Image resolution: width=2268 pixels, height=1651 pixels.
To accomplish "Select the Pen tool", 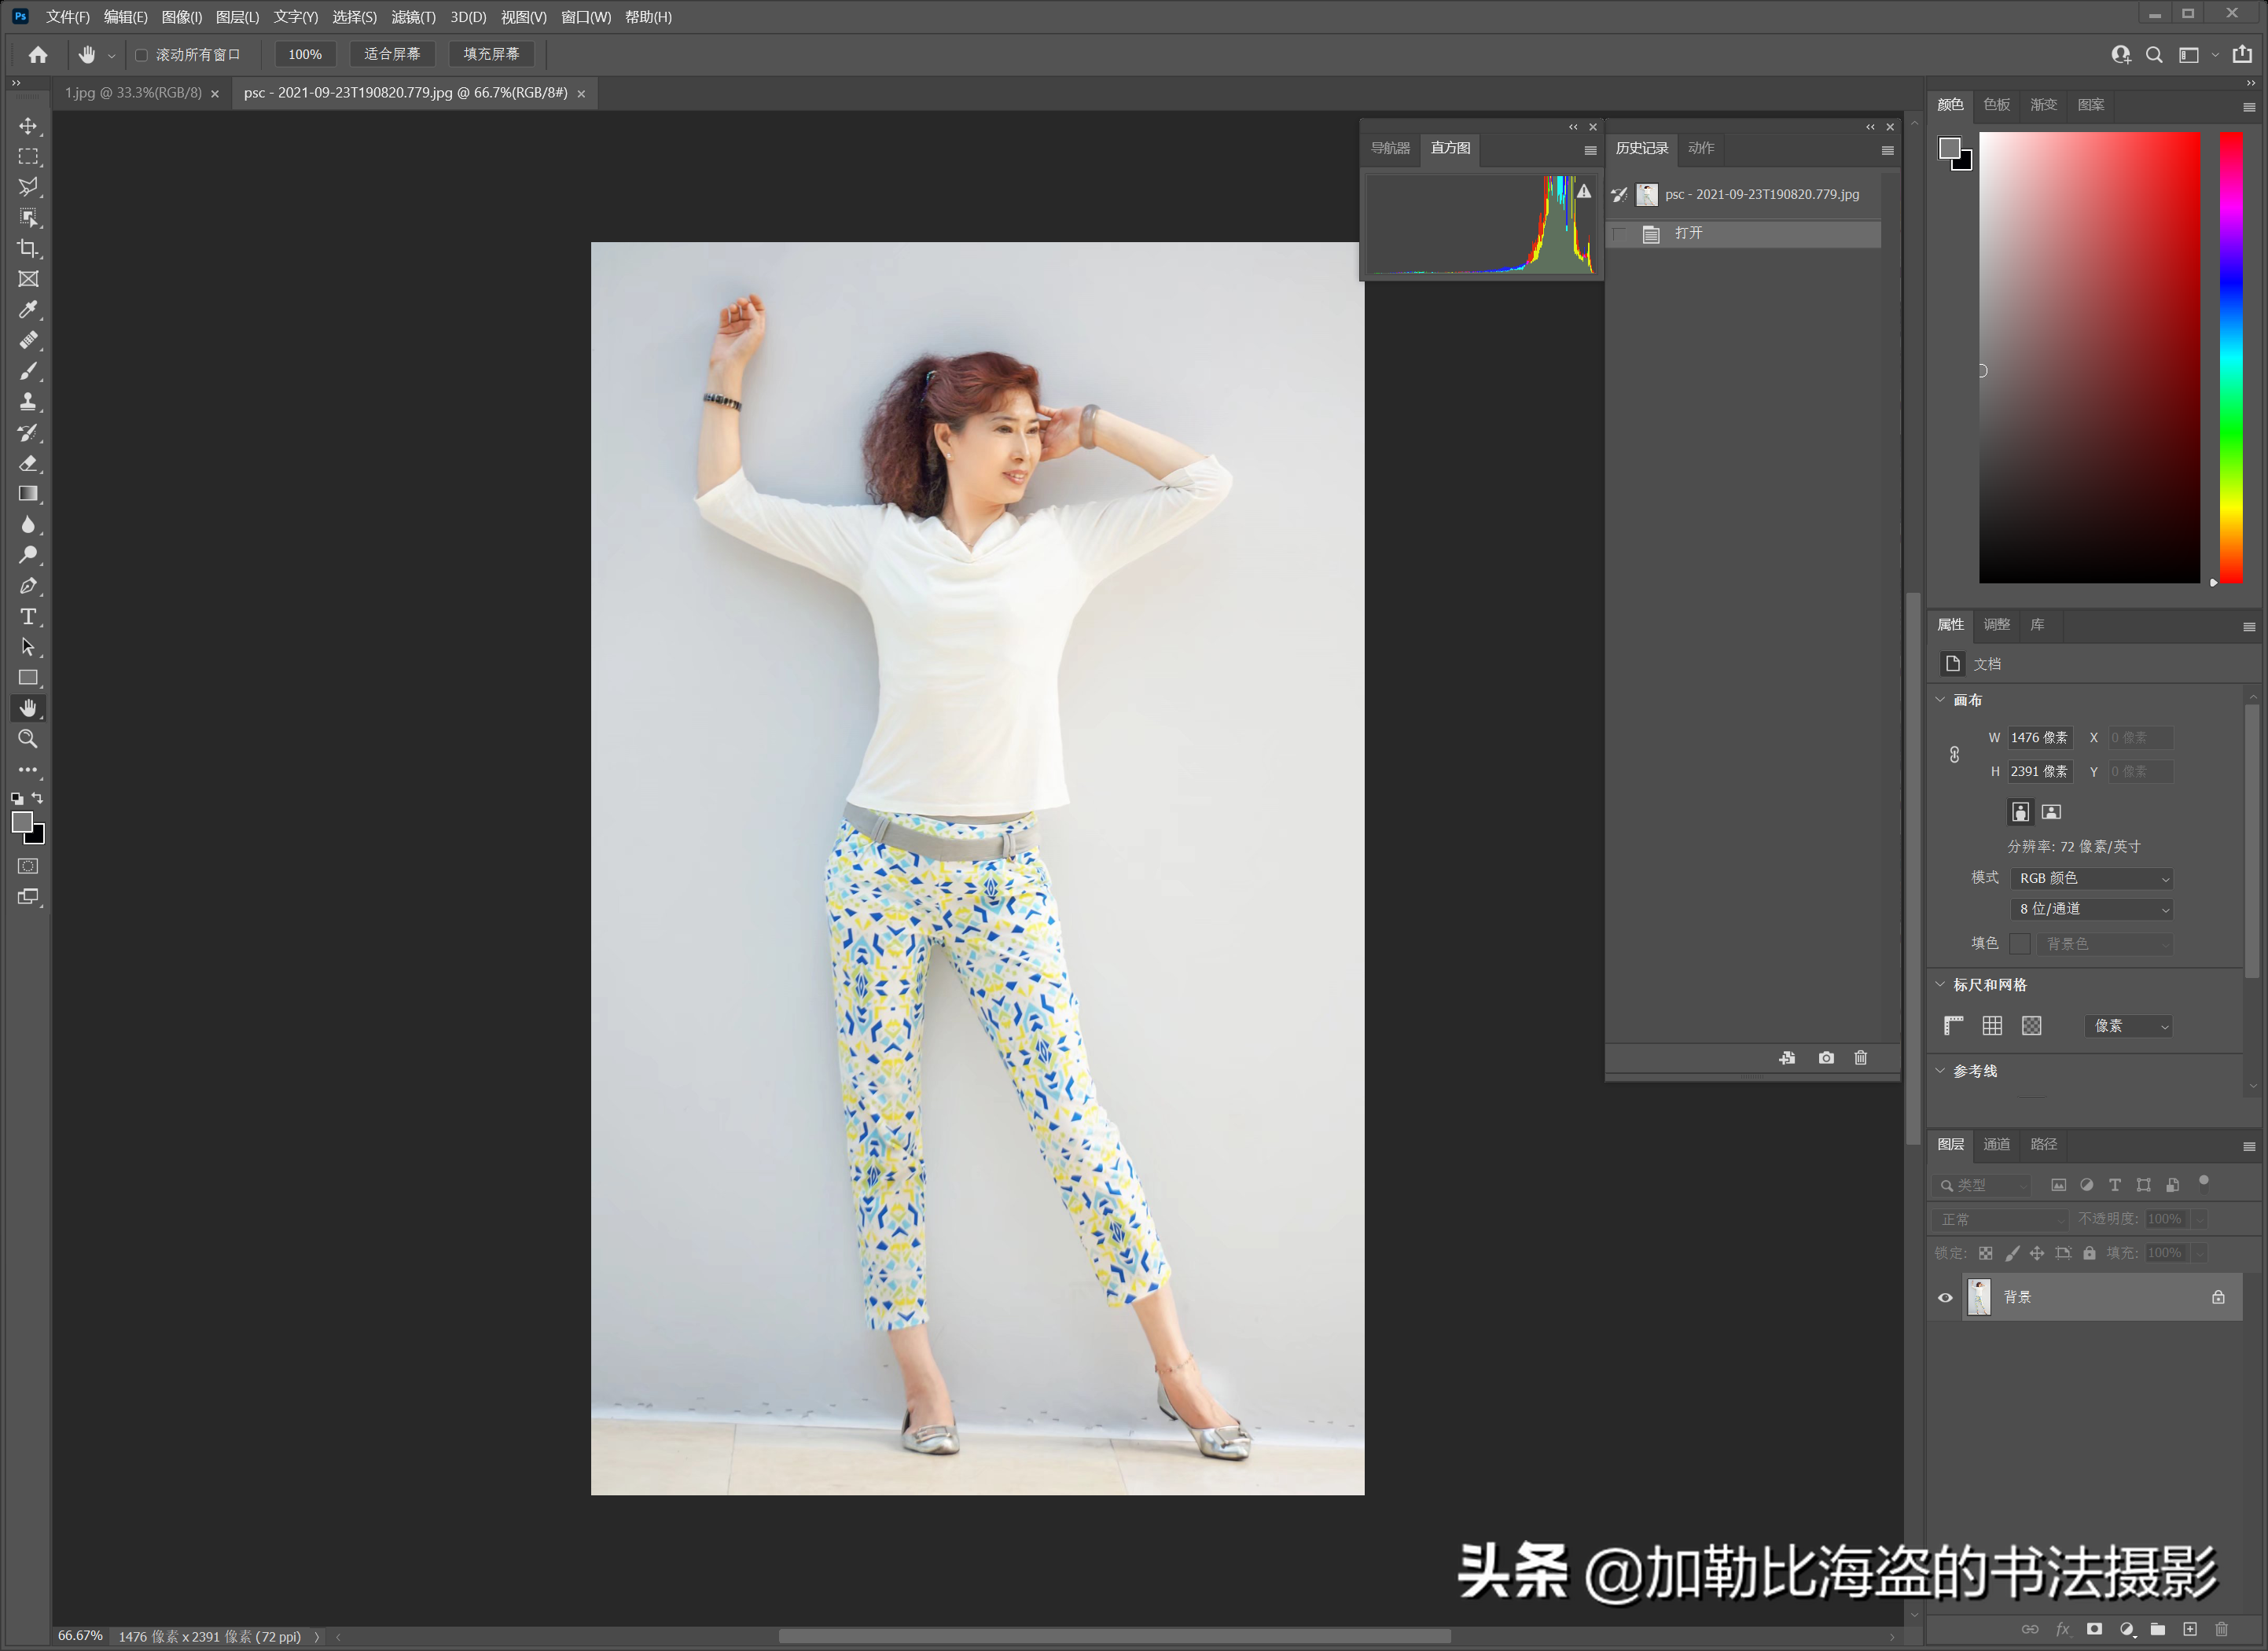I will [28, 586].
